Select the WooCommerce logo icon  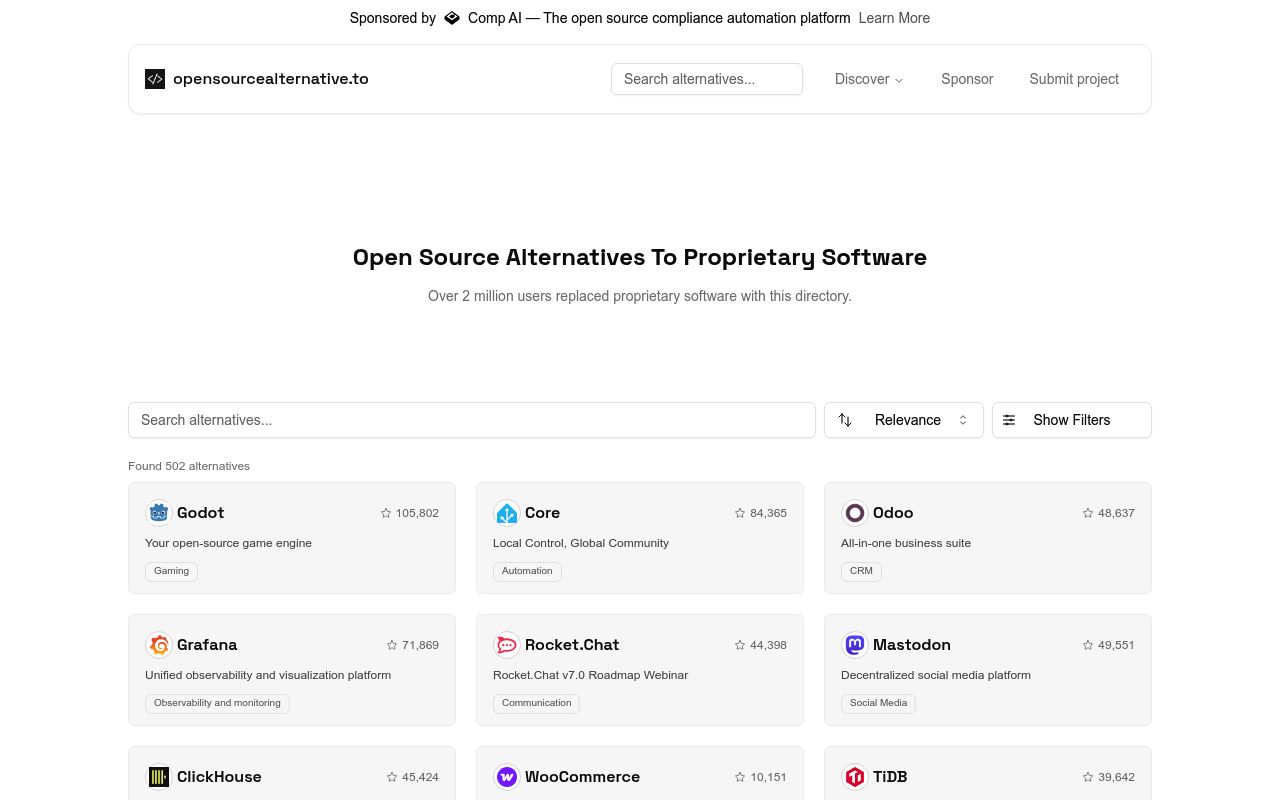[x=507, y=777]
